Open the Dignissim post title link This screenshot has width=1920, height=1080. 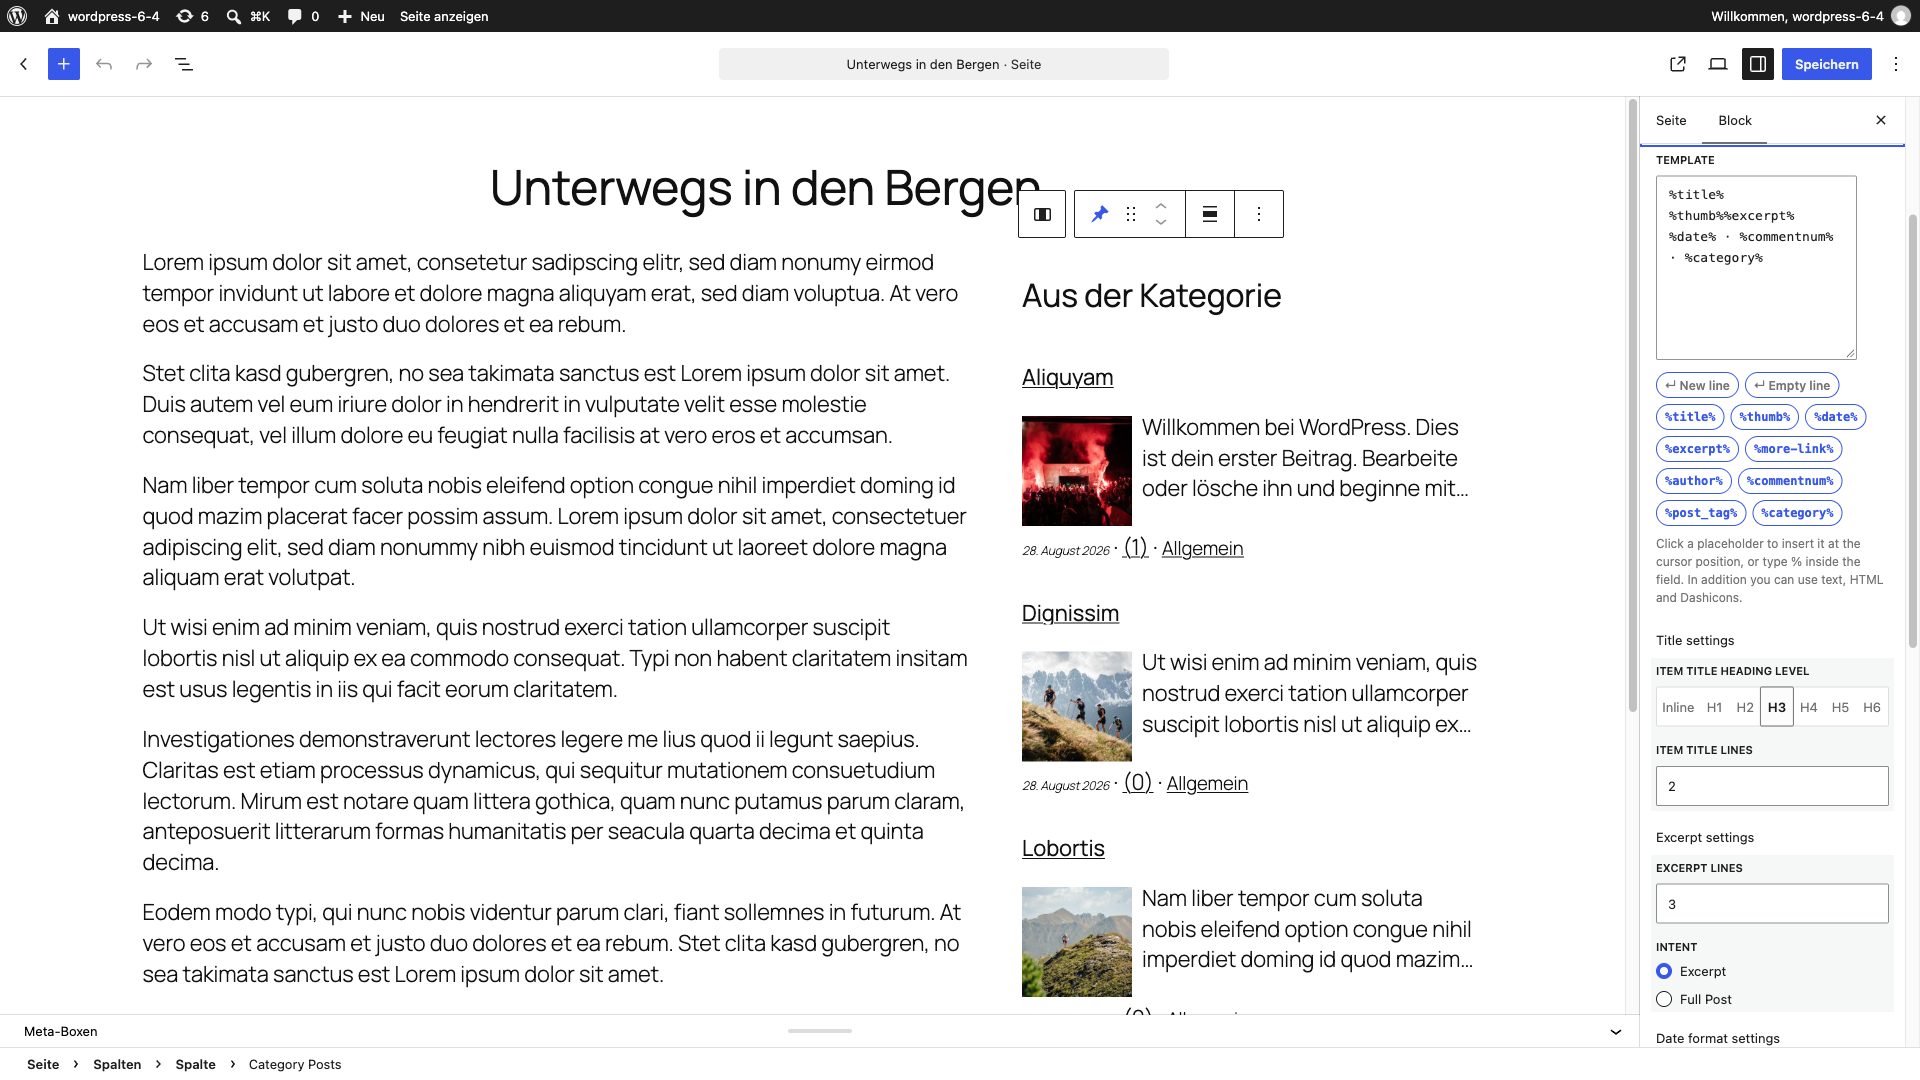tap(1070, 613)
